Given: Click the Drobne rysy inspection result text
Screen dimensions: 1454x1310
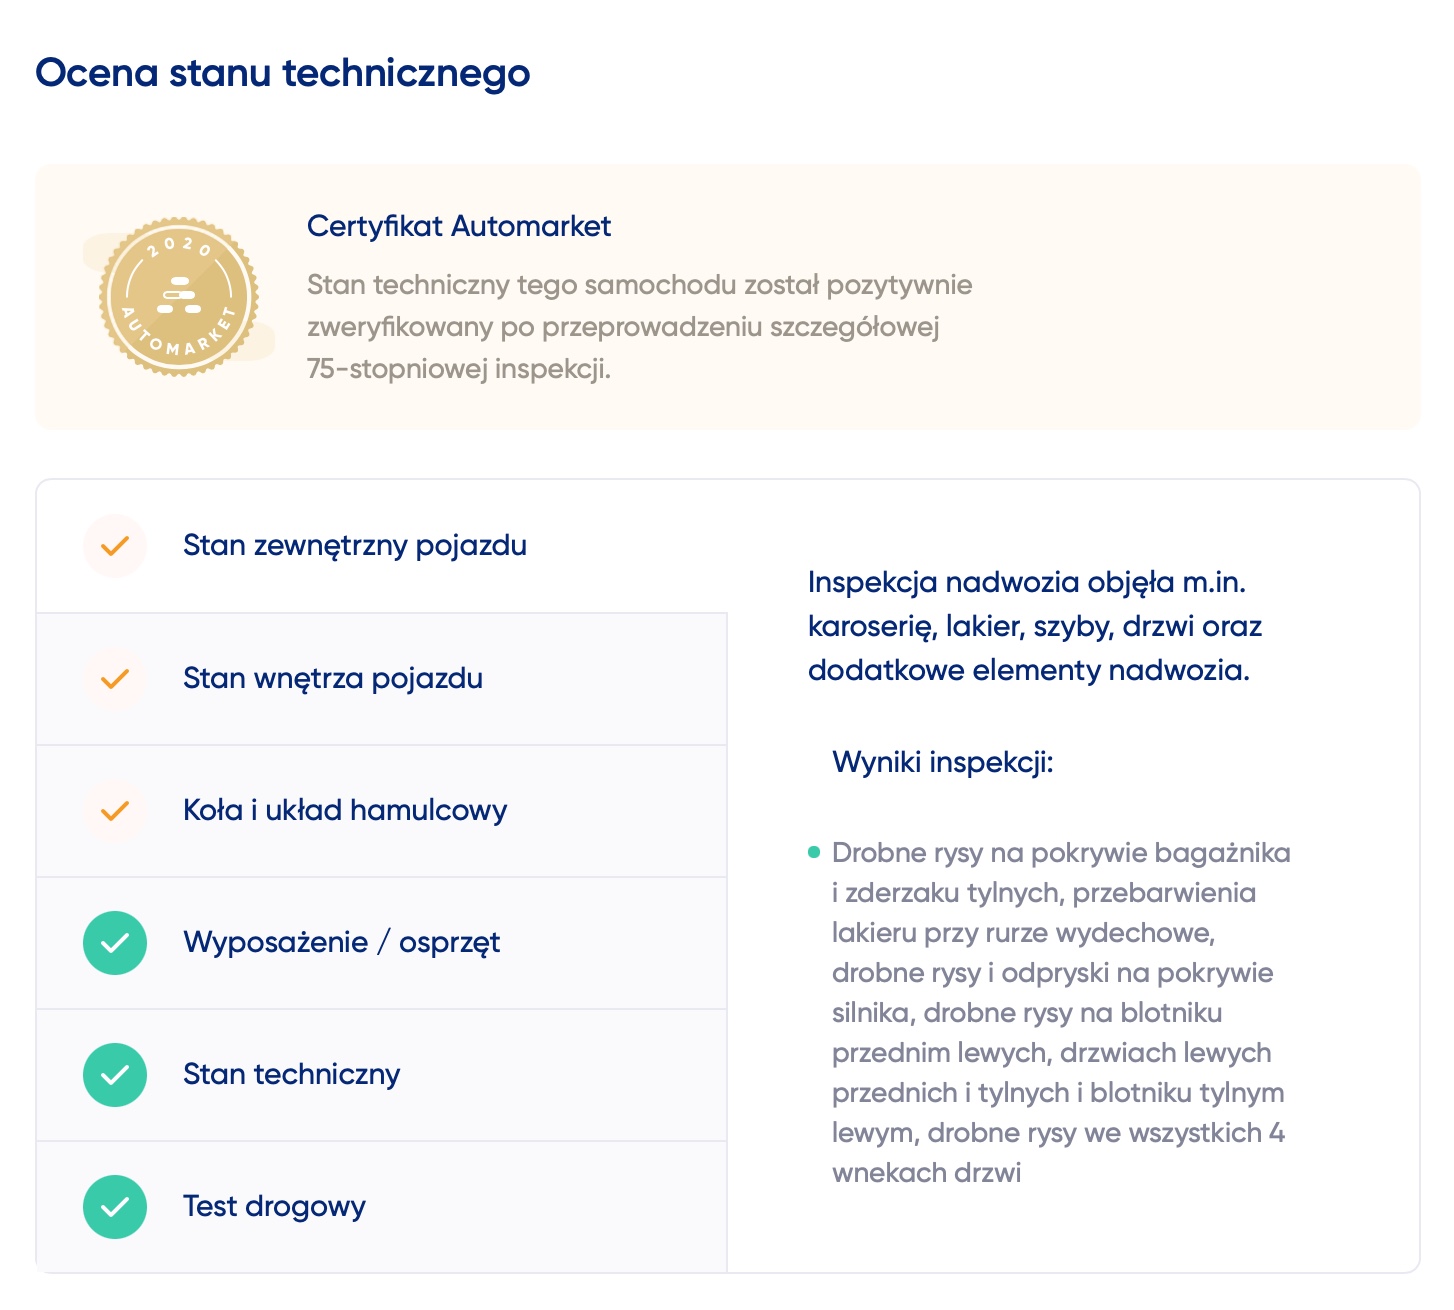Looking at the screenshot, I should click(x=1061, y=1012).
